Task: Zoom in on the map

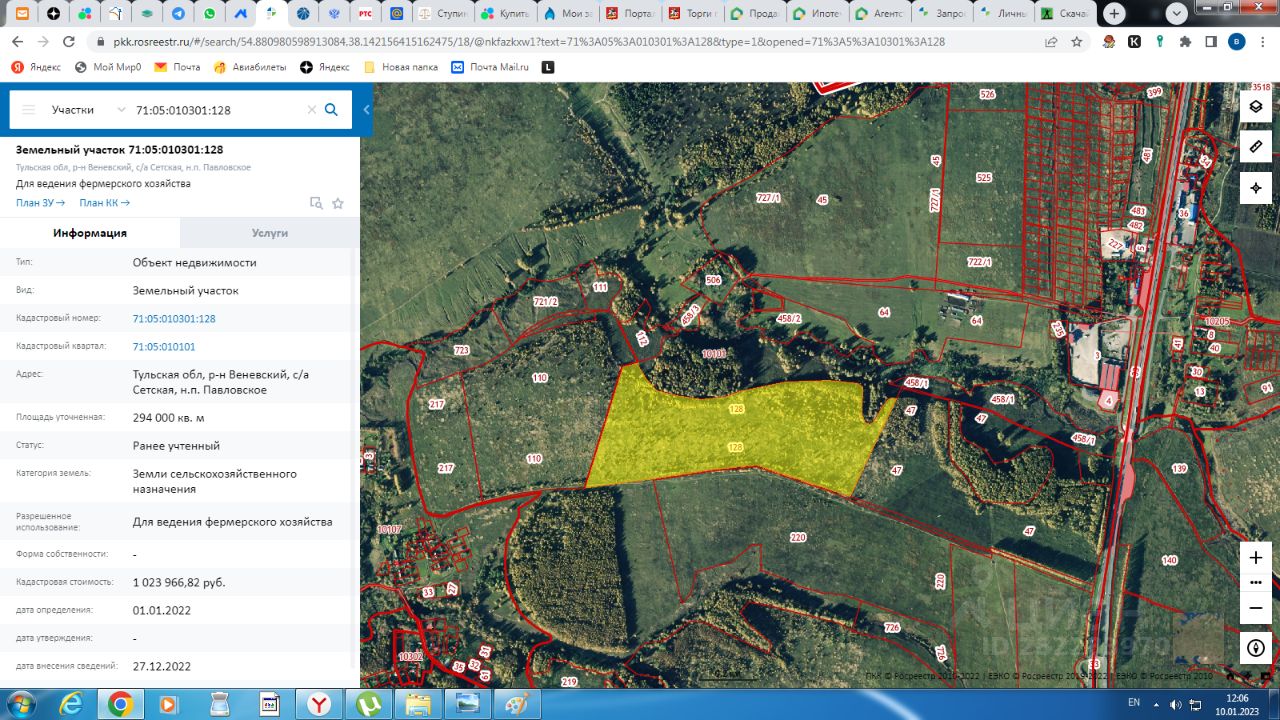Action: coord(1256,558)
